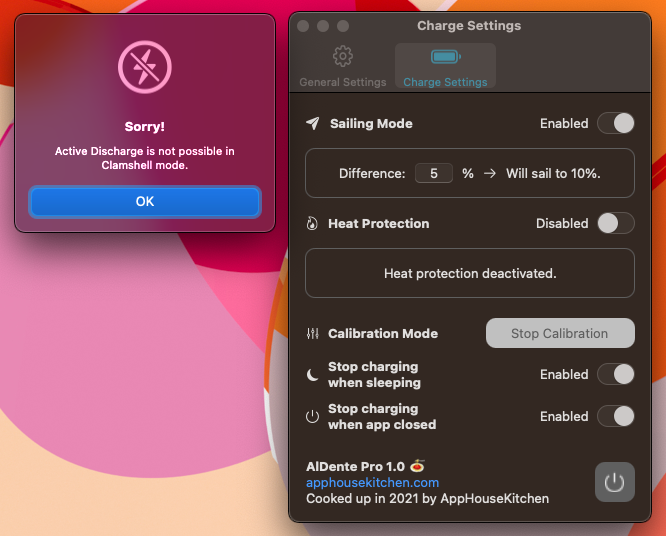The height and width of the screenshot is (536, 666).
Task: Click the moon icon for sleep charging
Action: pyautogui.click(x=312, y=375)
